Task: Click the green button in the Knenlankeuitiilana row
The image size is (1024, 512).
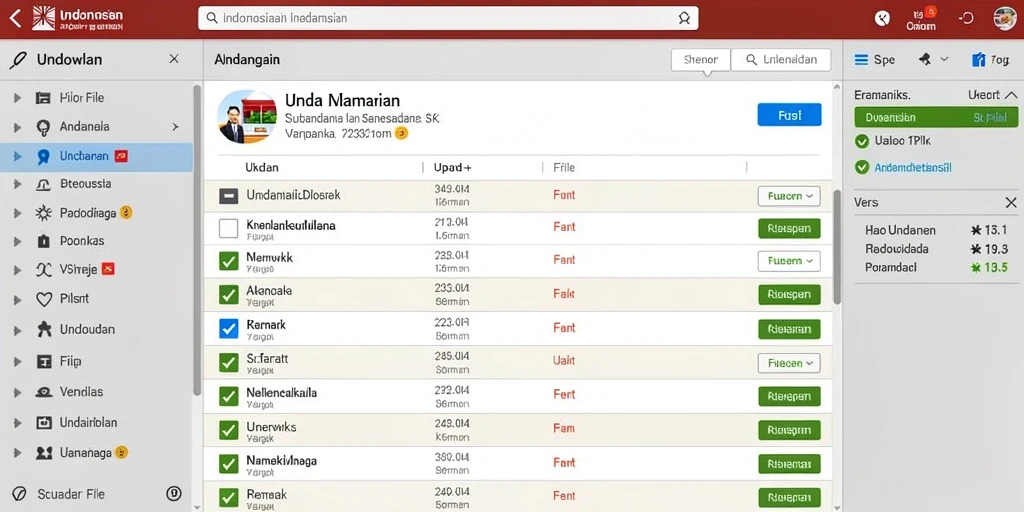Action: point(789,229)
